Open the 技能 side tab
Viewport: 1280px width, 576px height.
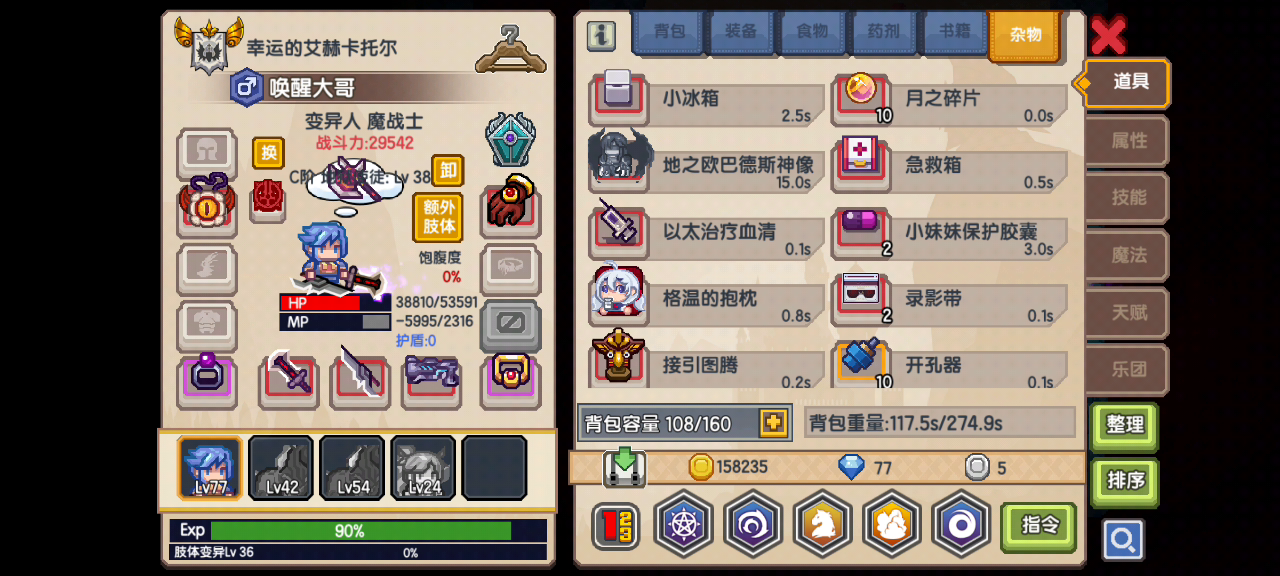click(1128, 198)
